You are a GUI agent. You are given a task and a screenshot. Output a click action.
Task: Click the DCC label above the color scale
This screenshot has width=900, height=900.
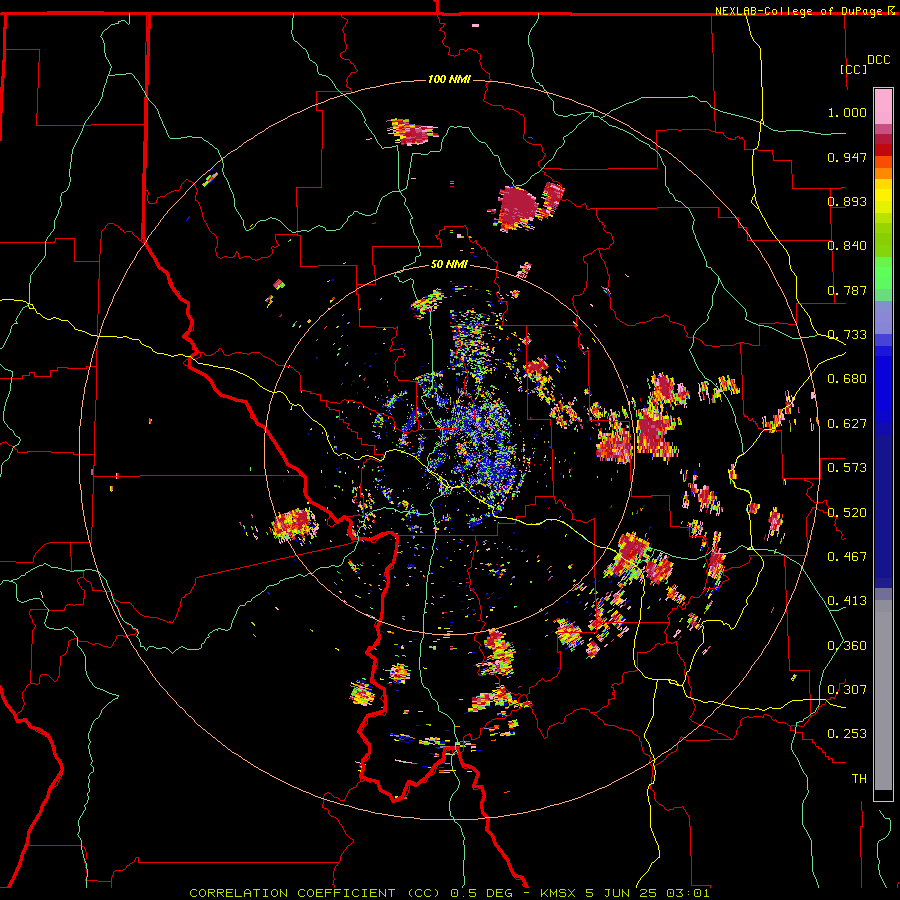pyautogui.click(x=878, y=60)
